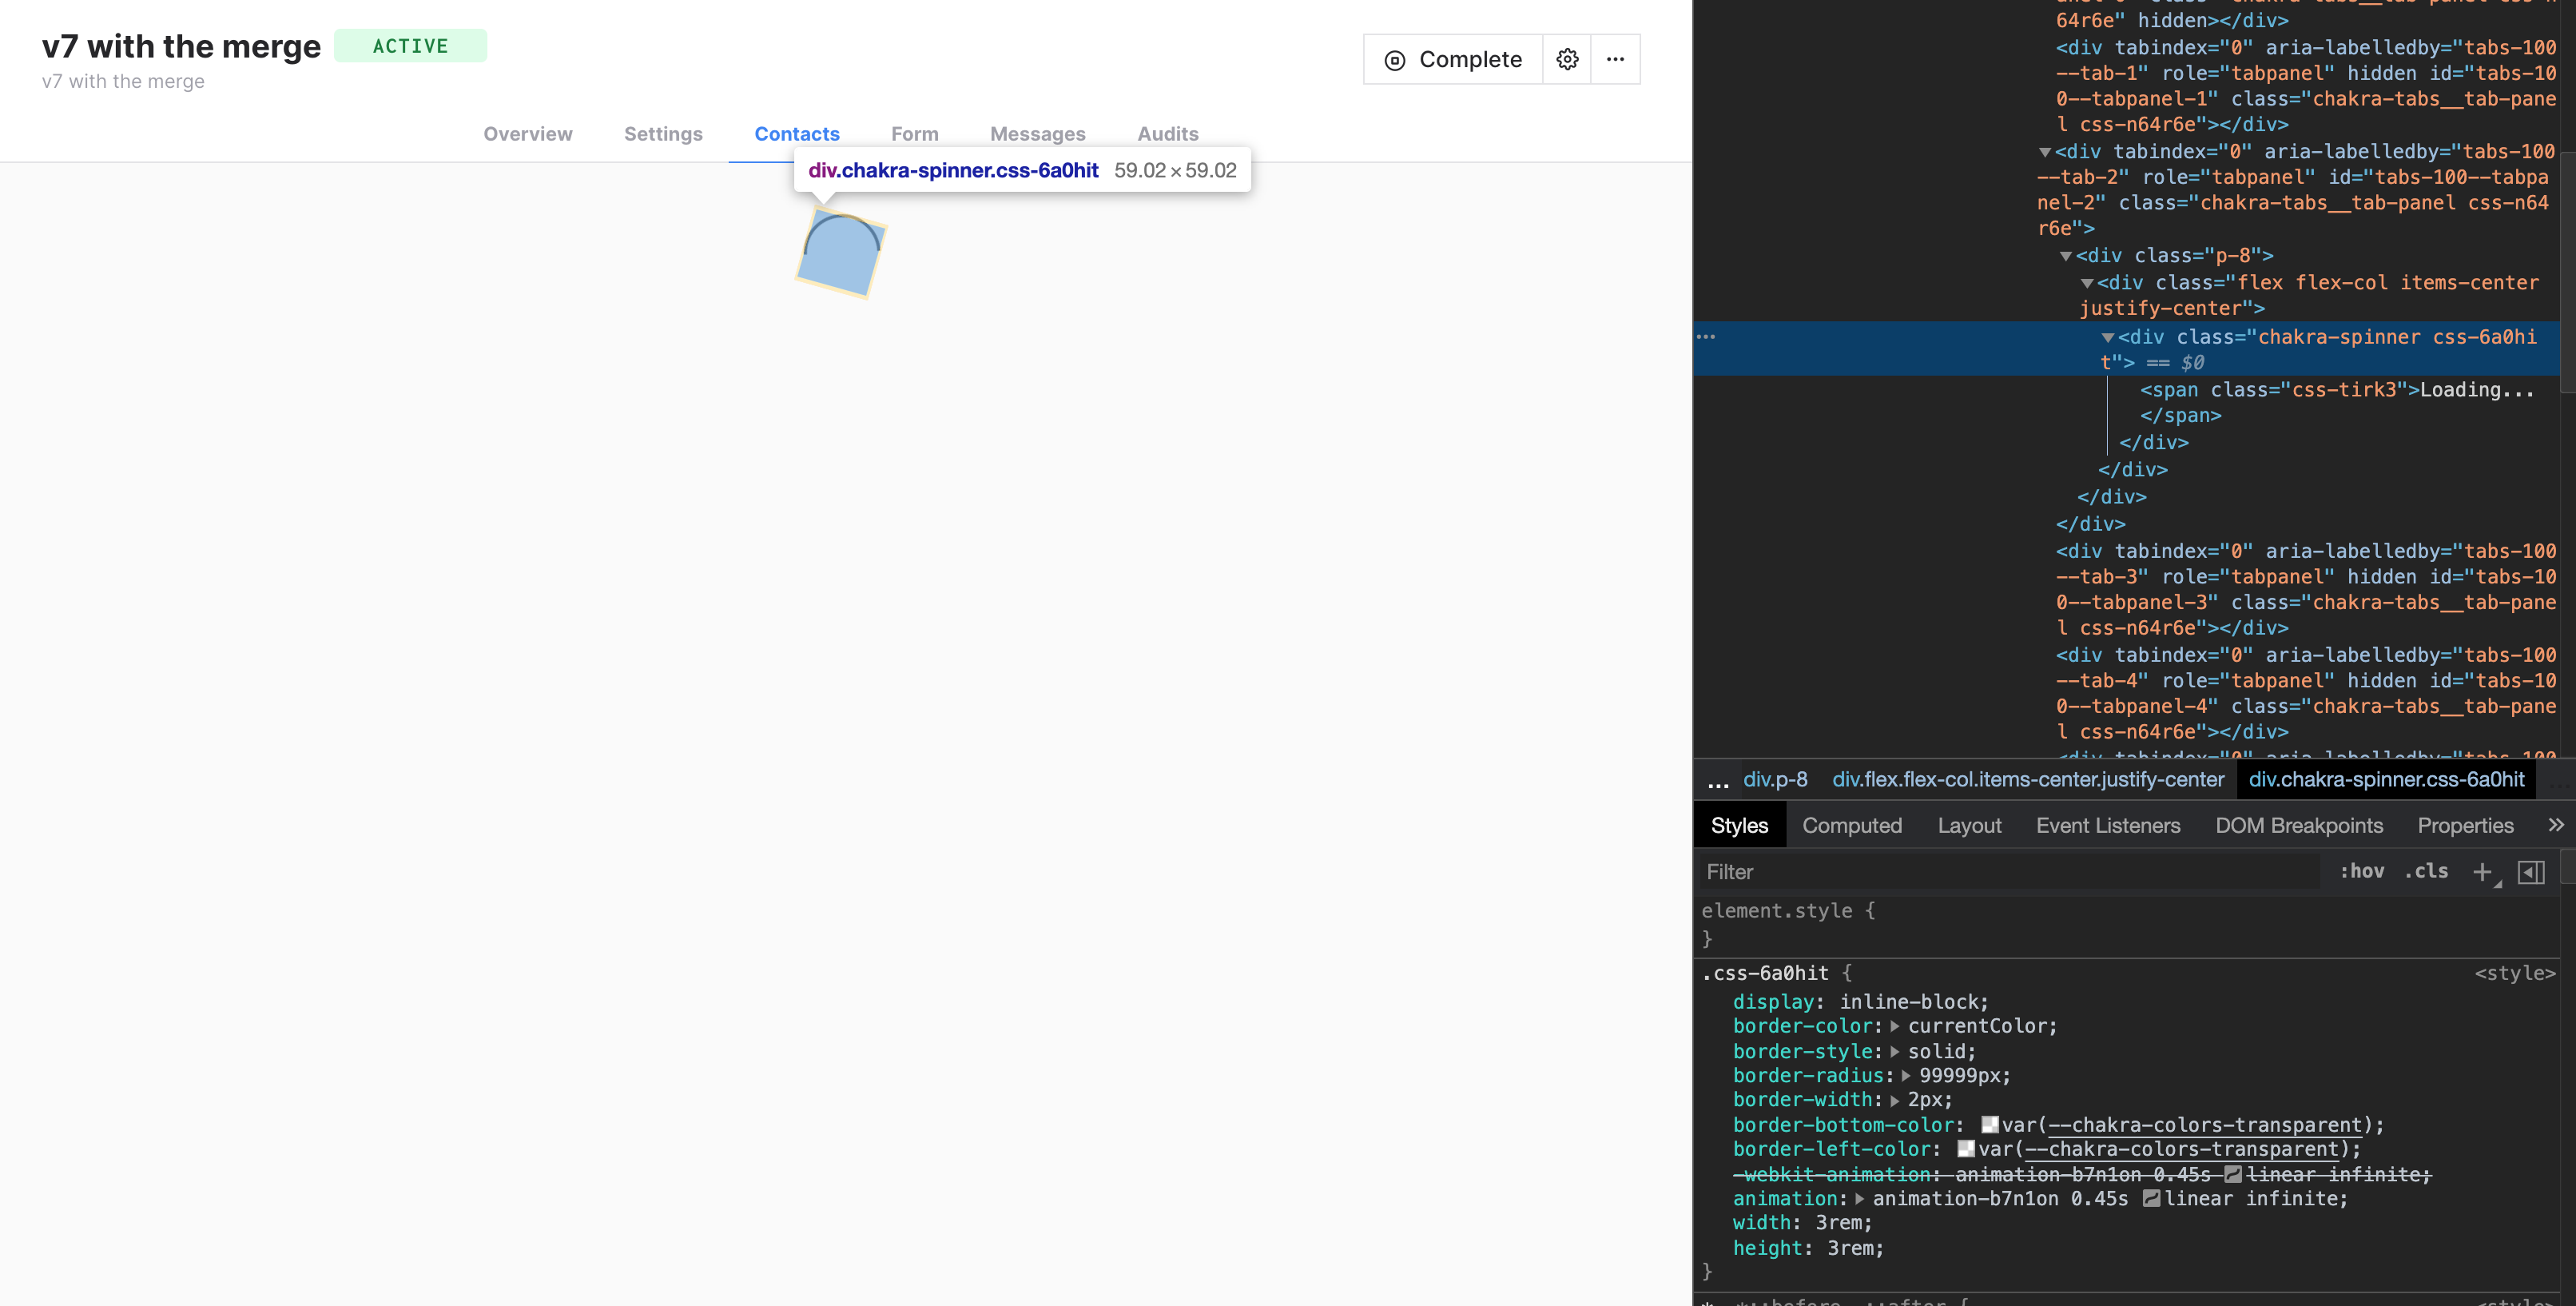Screen dimensions: 2576x1306
Task: Collapse the flex flex-col items-center div node
Action: coord(2087,283)
